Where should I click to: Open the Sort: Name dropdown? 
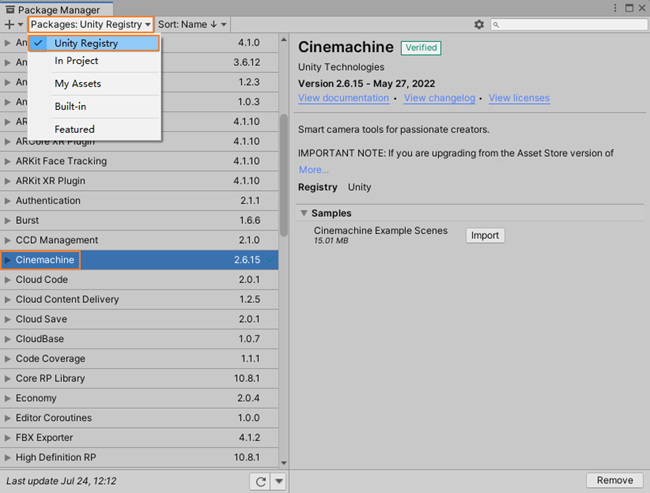tap(192, 24)
